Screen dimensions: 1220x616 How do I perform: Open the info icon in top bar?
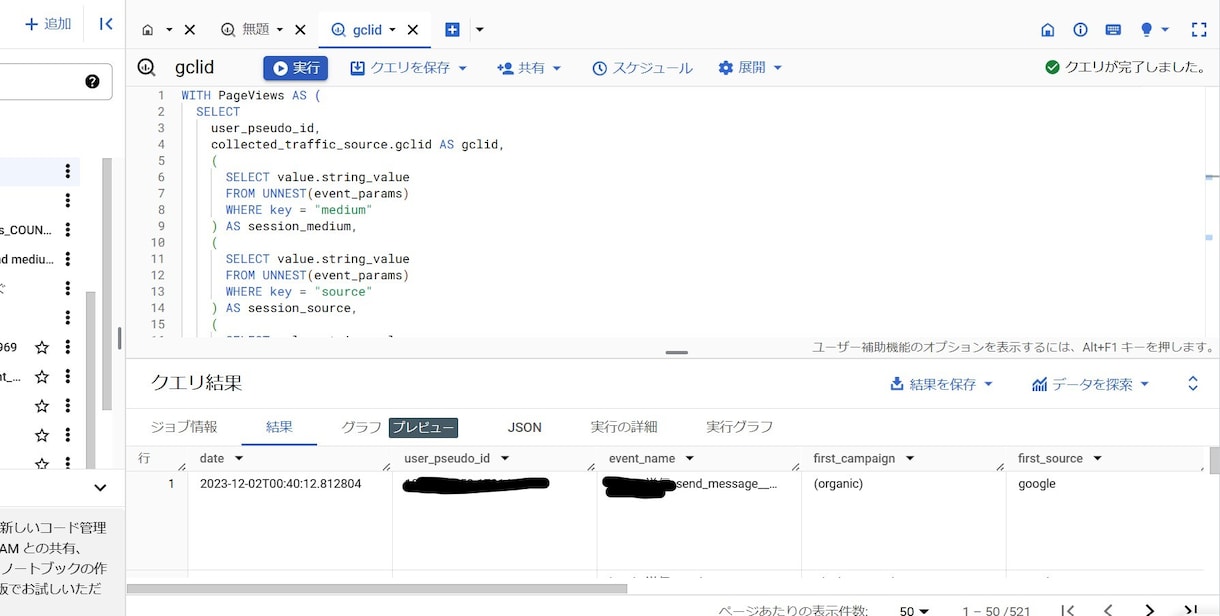click(1080, 30)
